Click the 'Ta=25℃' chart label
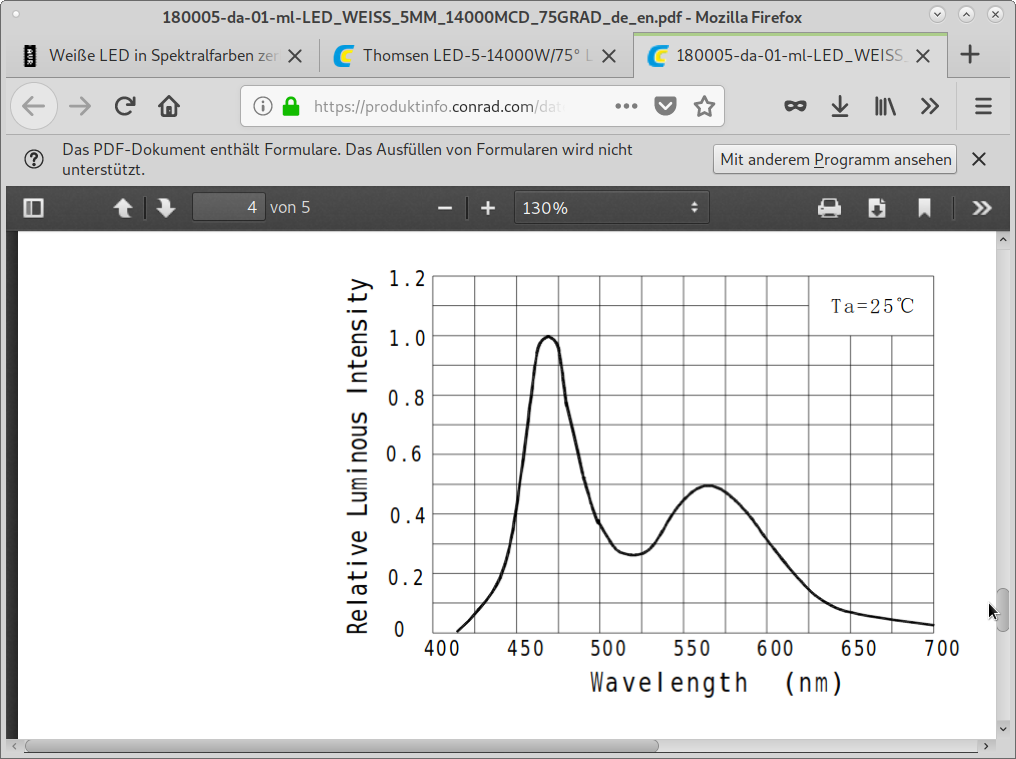1016x759 pixels. pos(872,305)
